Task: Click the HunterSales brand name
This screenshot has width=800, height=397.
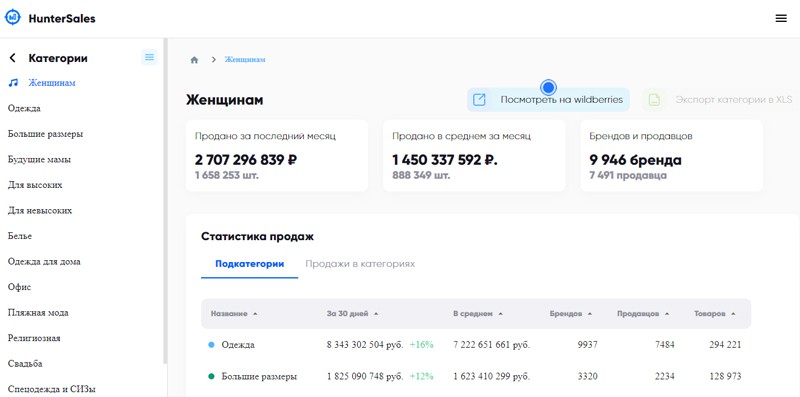Action: (62, 18)
